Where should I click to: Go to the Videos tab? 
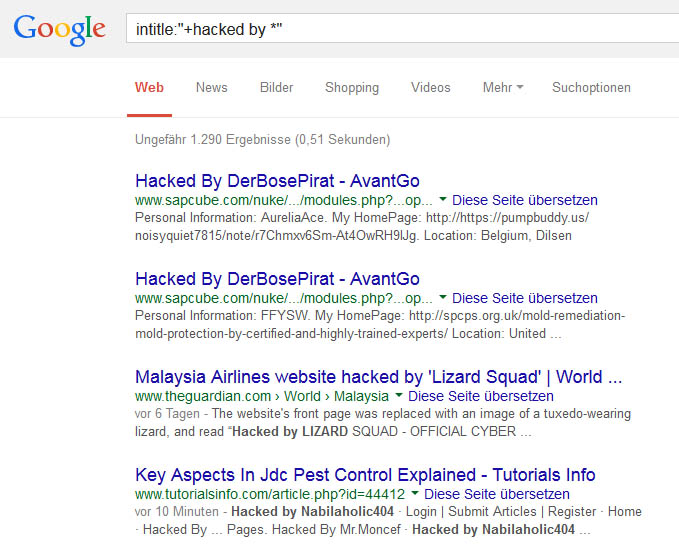click(431, 88)
